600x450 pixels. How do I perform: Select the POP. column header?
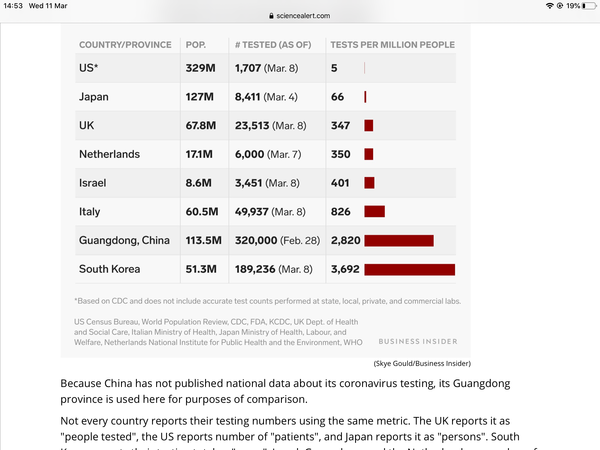196,45
